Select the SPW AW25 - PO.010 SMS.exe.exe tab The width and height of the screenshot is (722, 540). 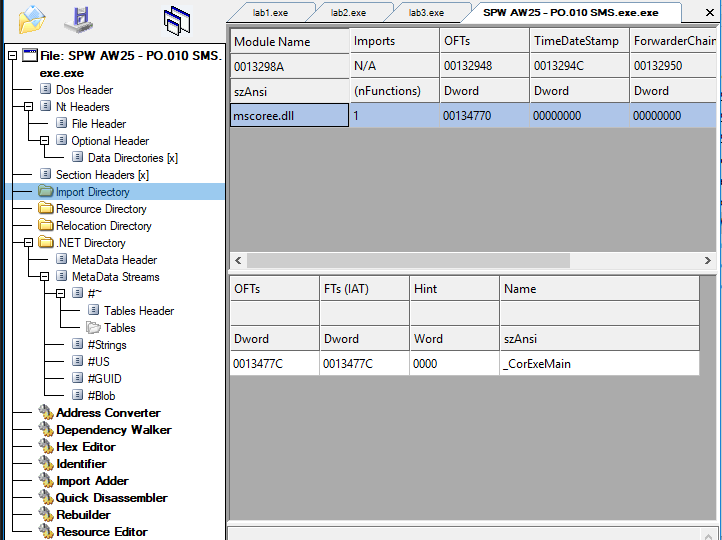pyautogui.click(x=571, y=12)
